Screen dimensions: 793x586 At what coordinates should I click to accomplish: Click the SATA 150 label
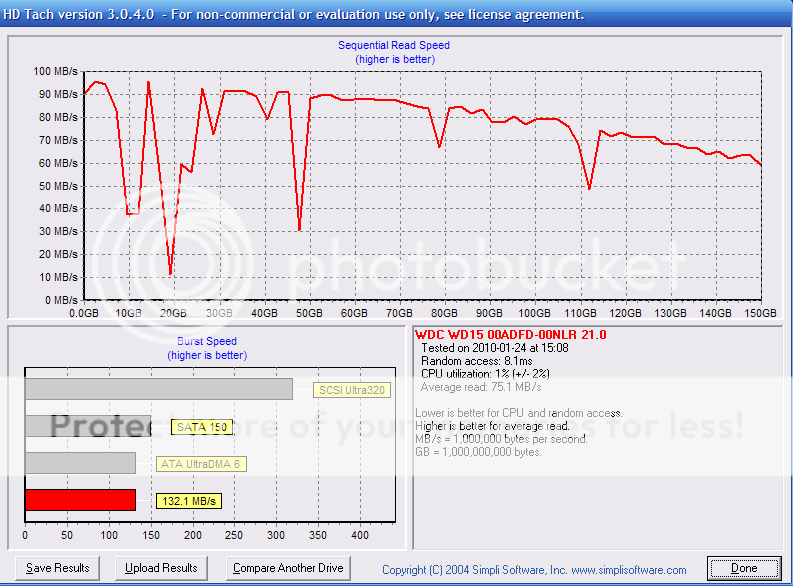(202, 427)
